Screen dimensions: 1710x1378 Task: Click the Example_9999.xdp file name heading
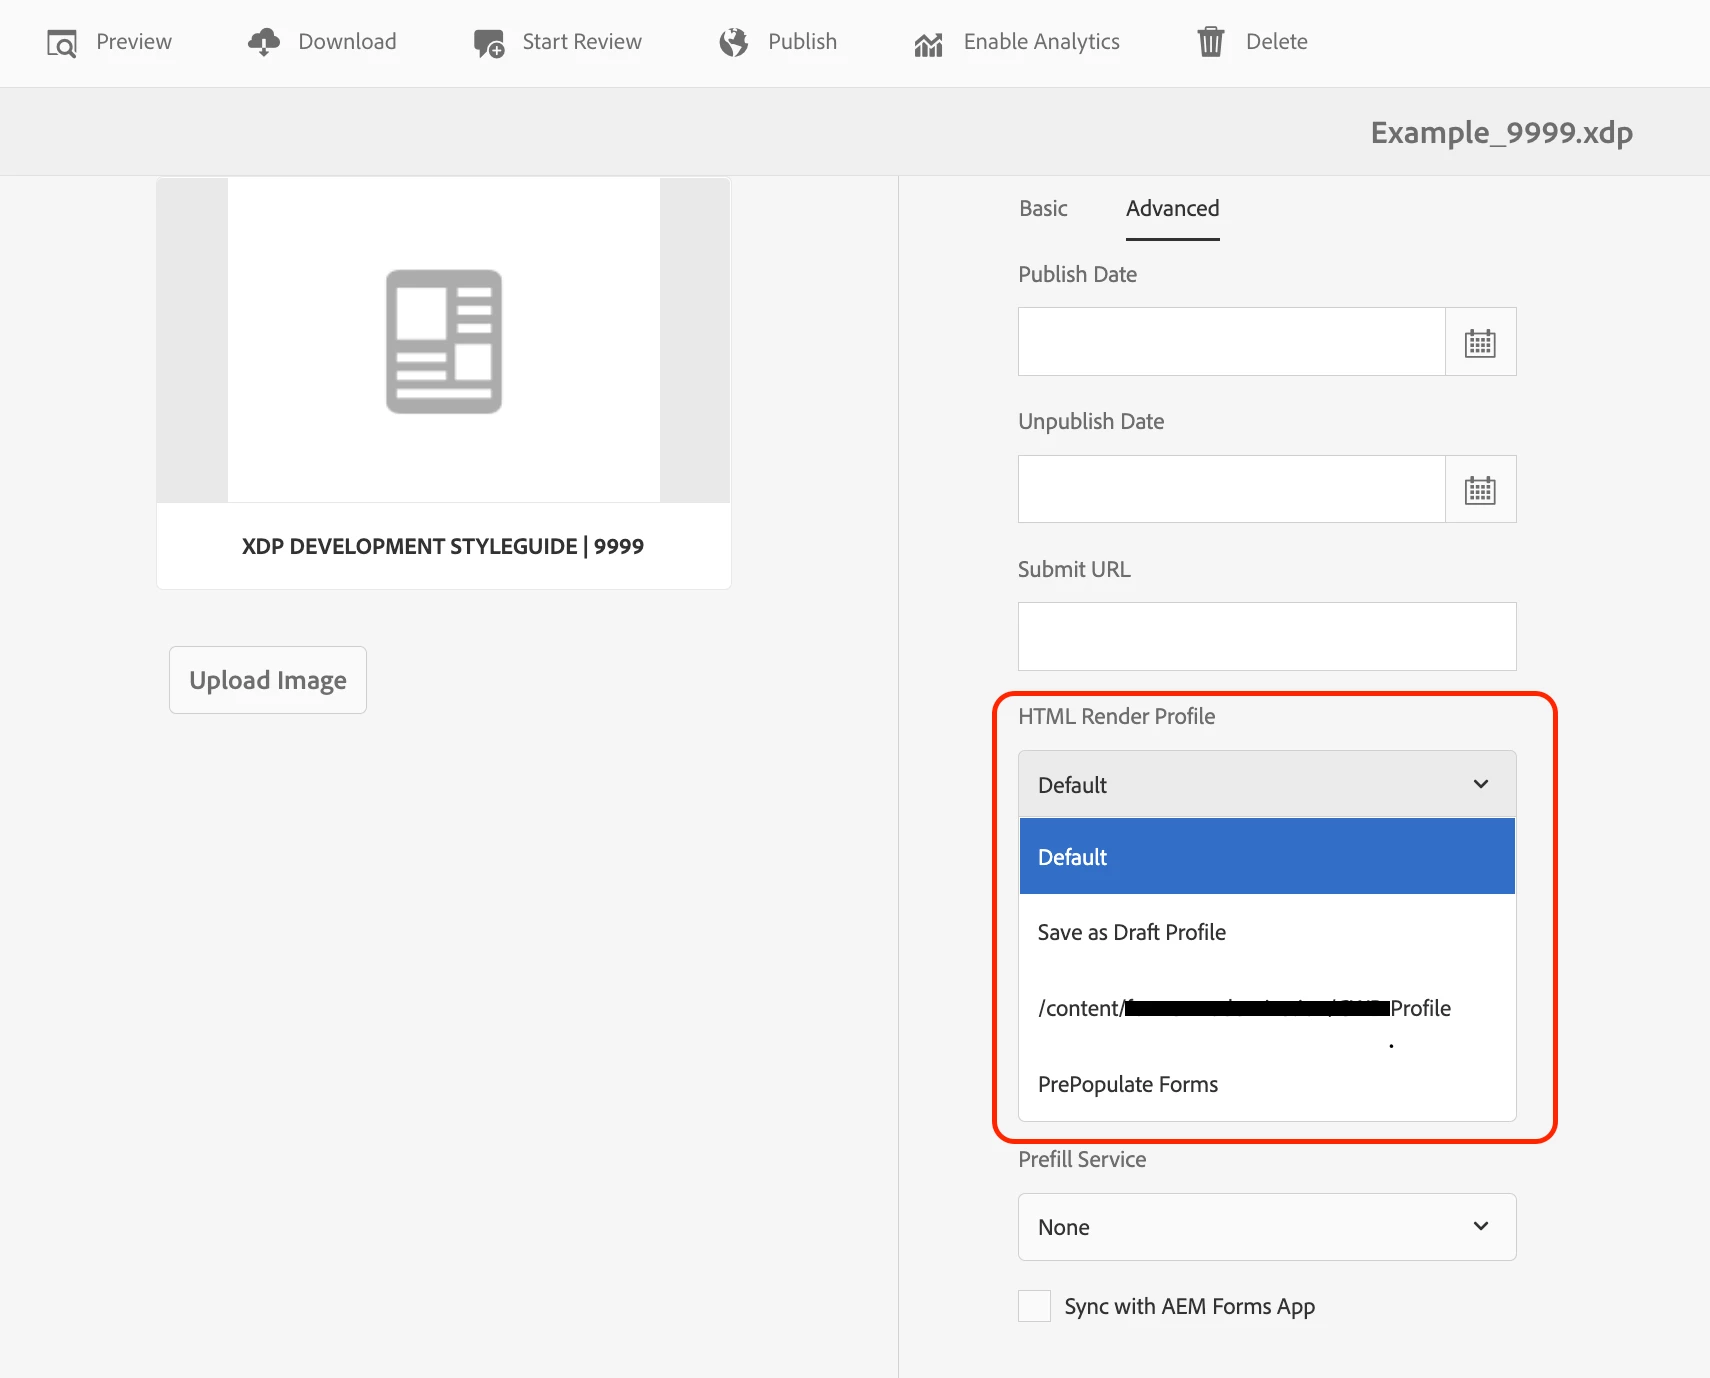coord(1501,132)
